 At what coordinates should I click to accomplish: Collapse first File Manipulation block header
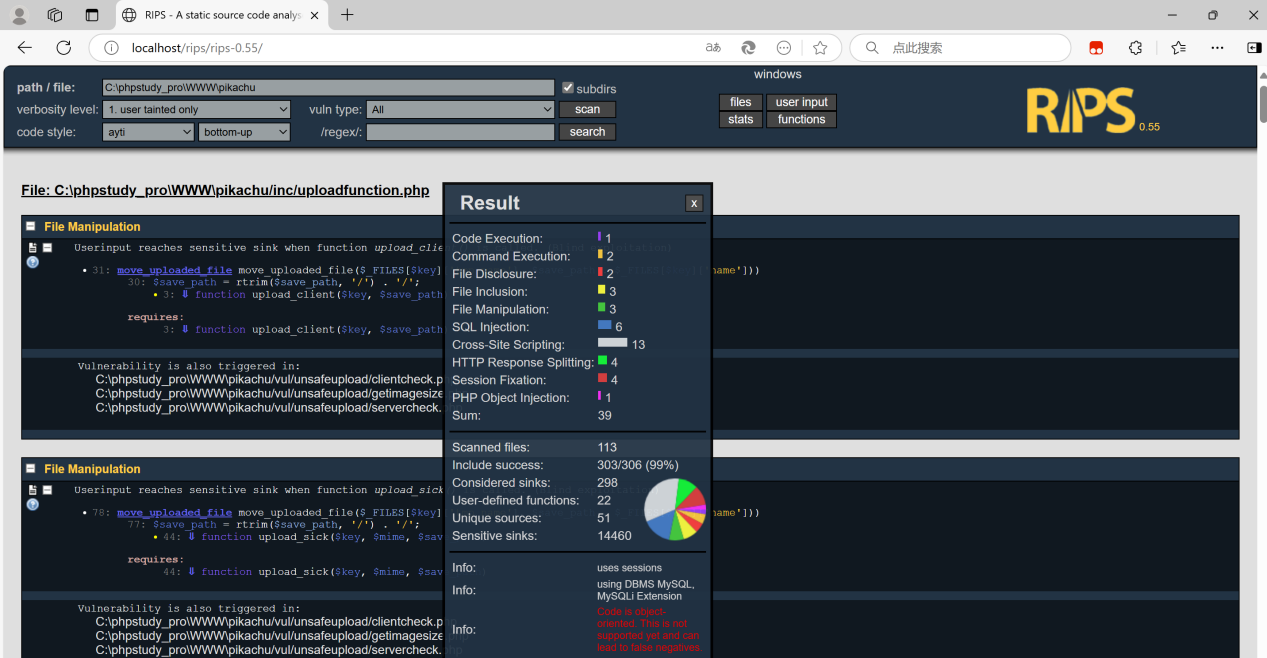pyautogui.click(x=31, y=227)
